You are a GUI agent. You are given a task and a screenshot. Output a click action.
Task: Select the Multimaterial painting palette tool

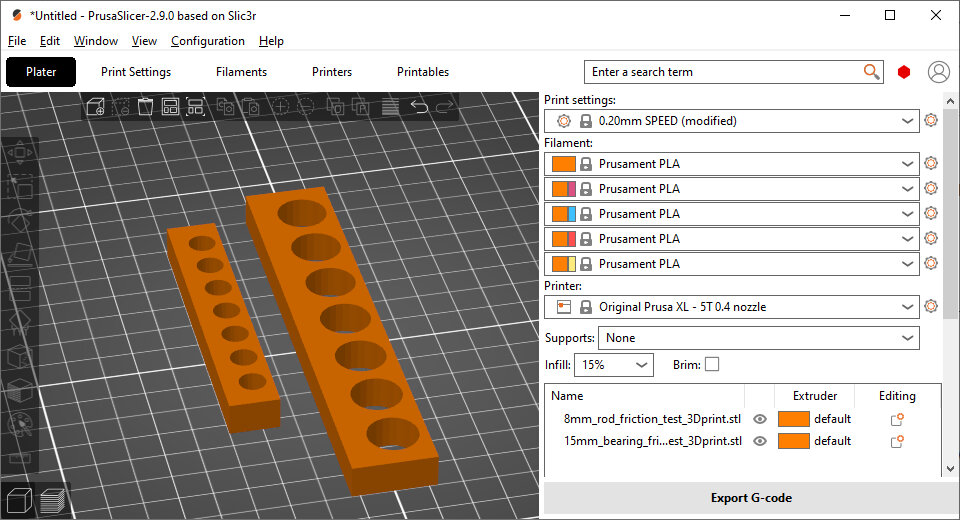[20, 424]
